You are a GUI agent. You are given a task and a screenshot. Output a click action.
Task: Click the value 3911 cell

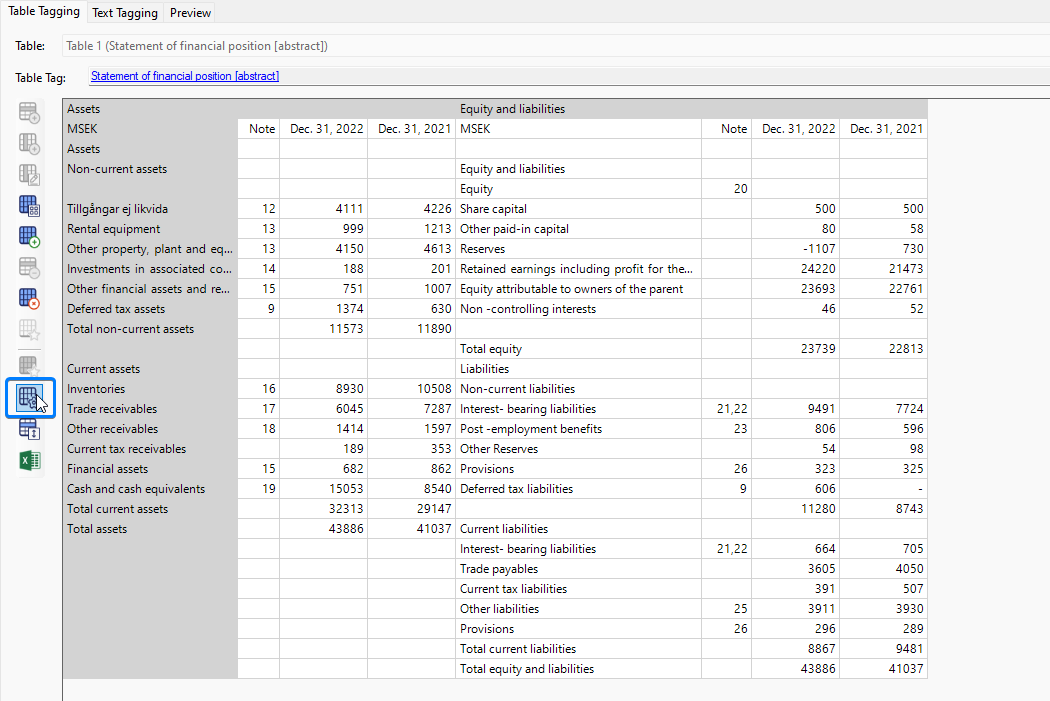[796, 609]
